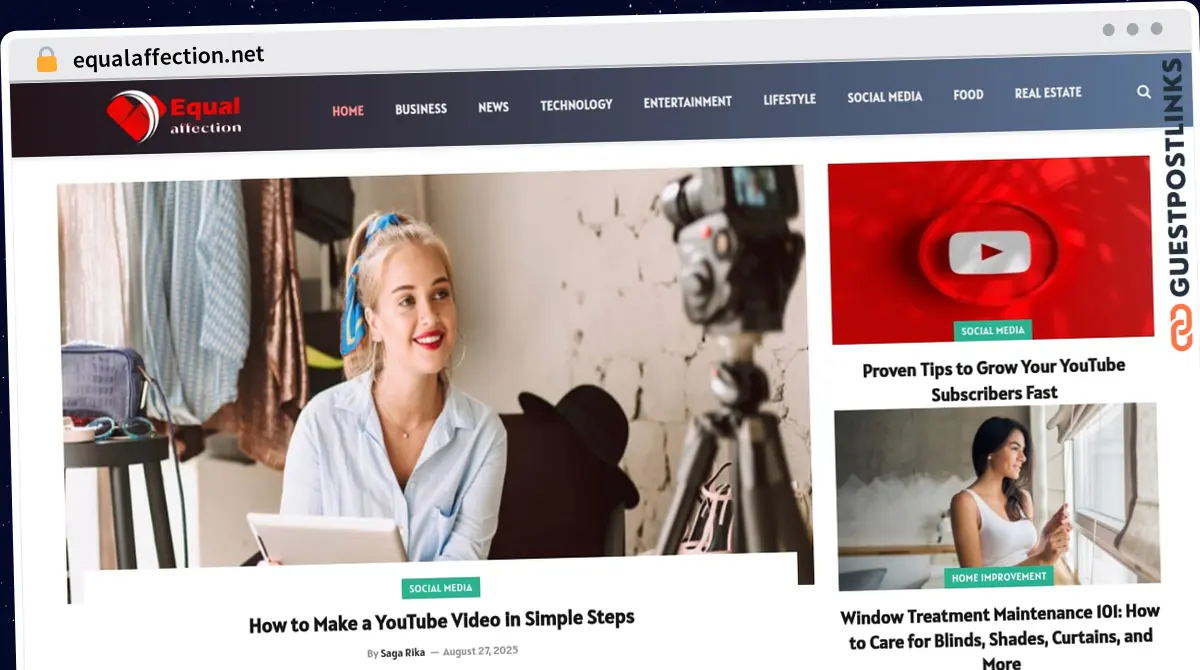This screenshot has width=1200, height=670.
Task: Click the Home Improvement category tag
Action: click(x=999, y=577)
